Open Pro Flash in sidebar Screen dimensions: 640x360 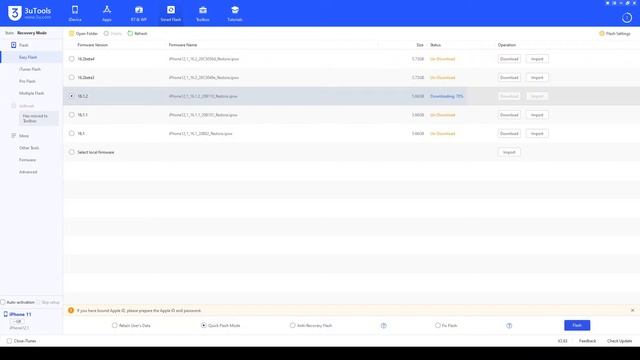[x=27, y=81]
